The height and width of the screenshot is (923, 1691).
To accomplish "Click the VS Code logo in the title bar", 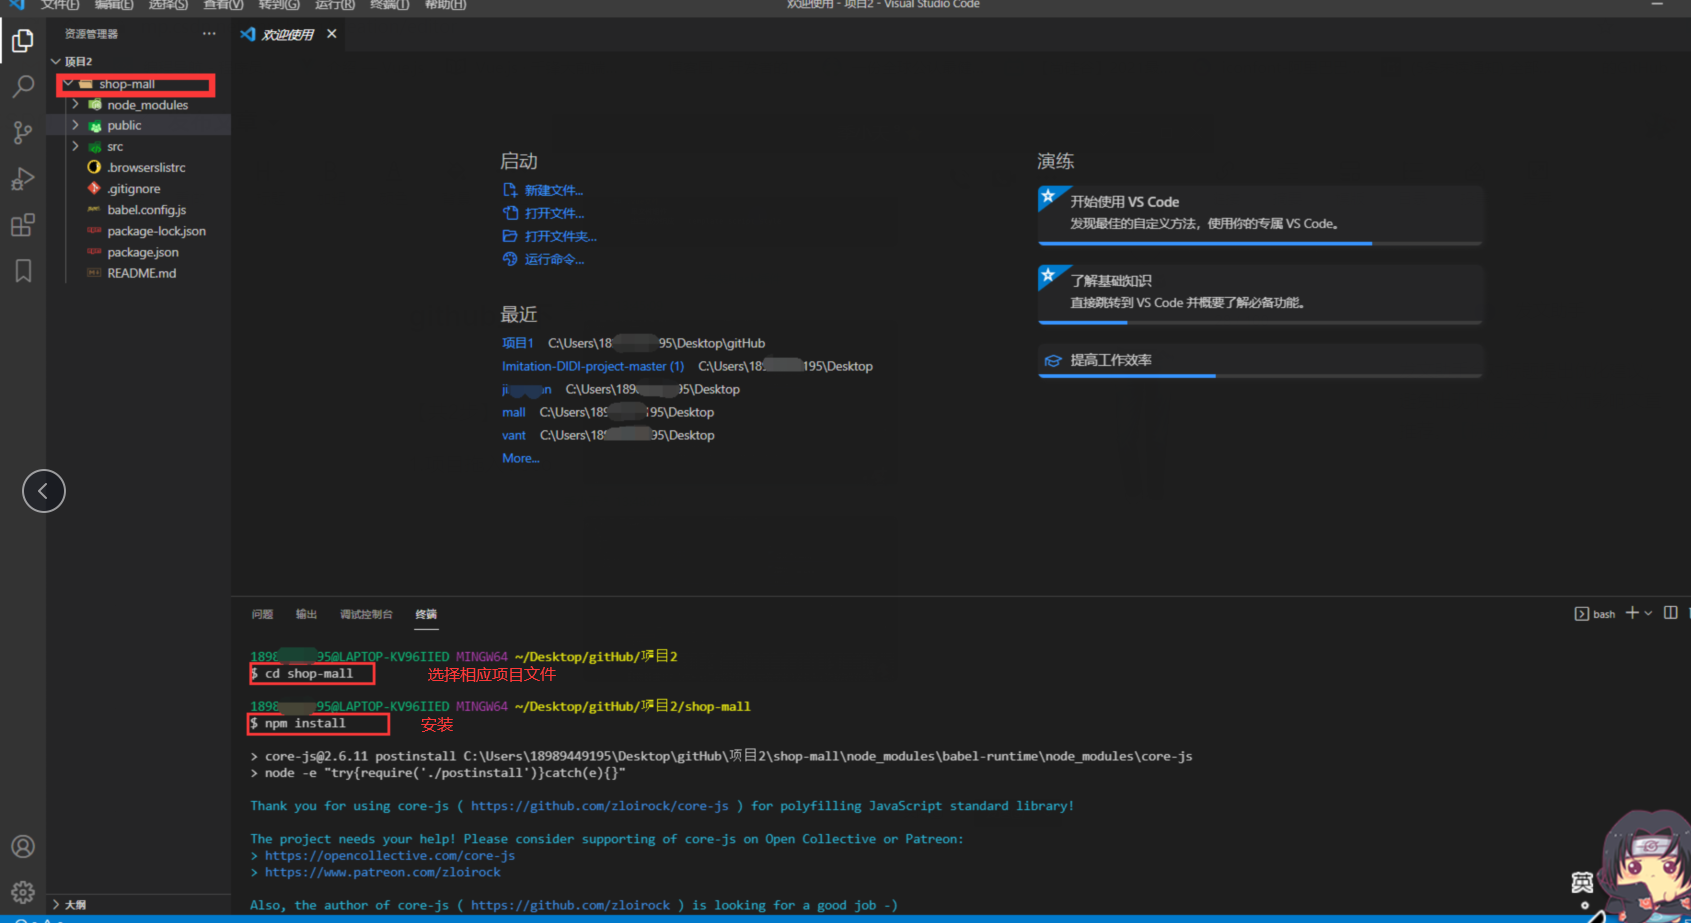I will (x=17, y=5).
